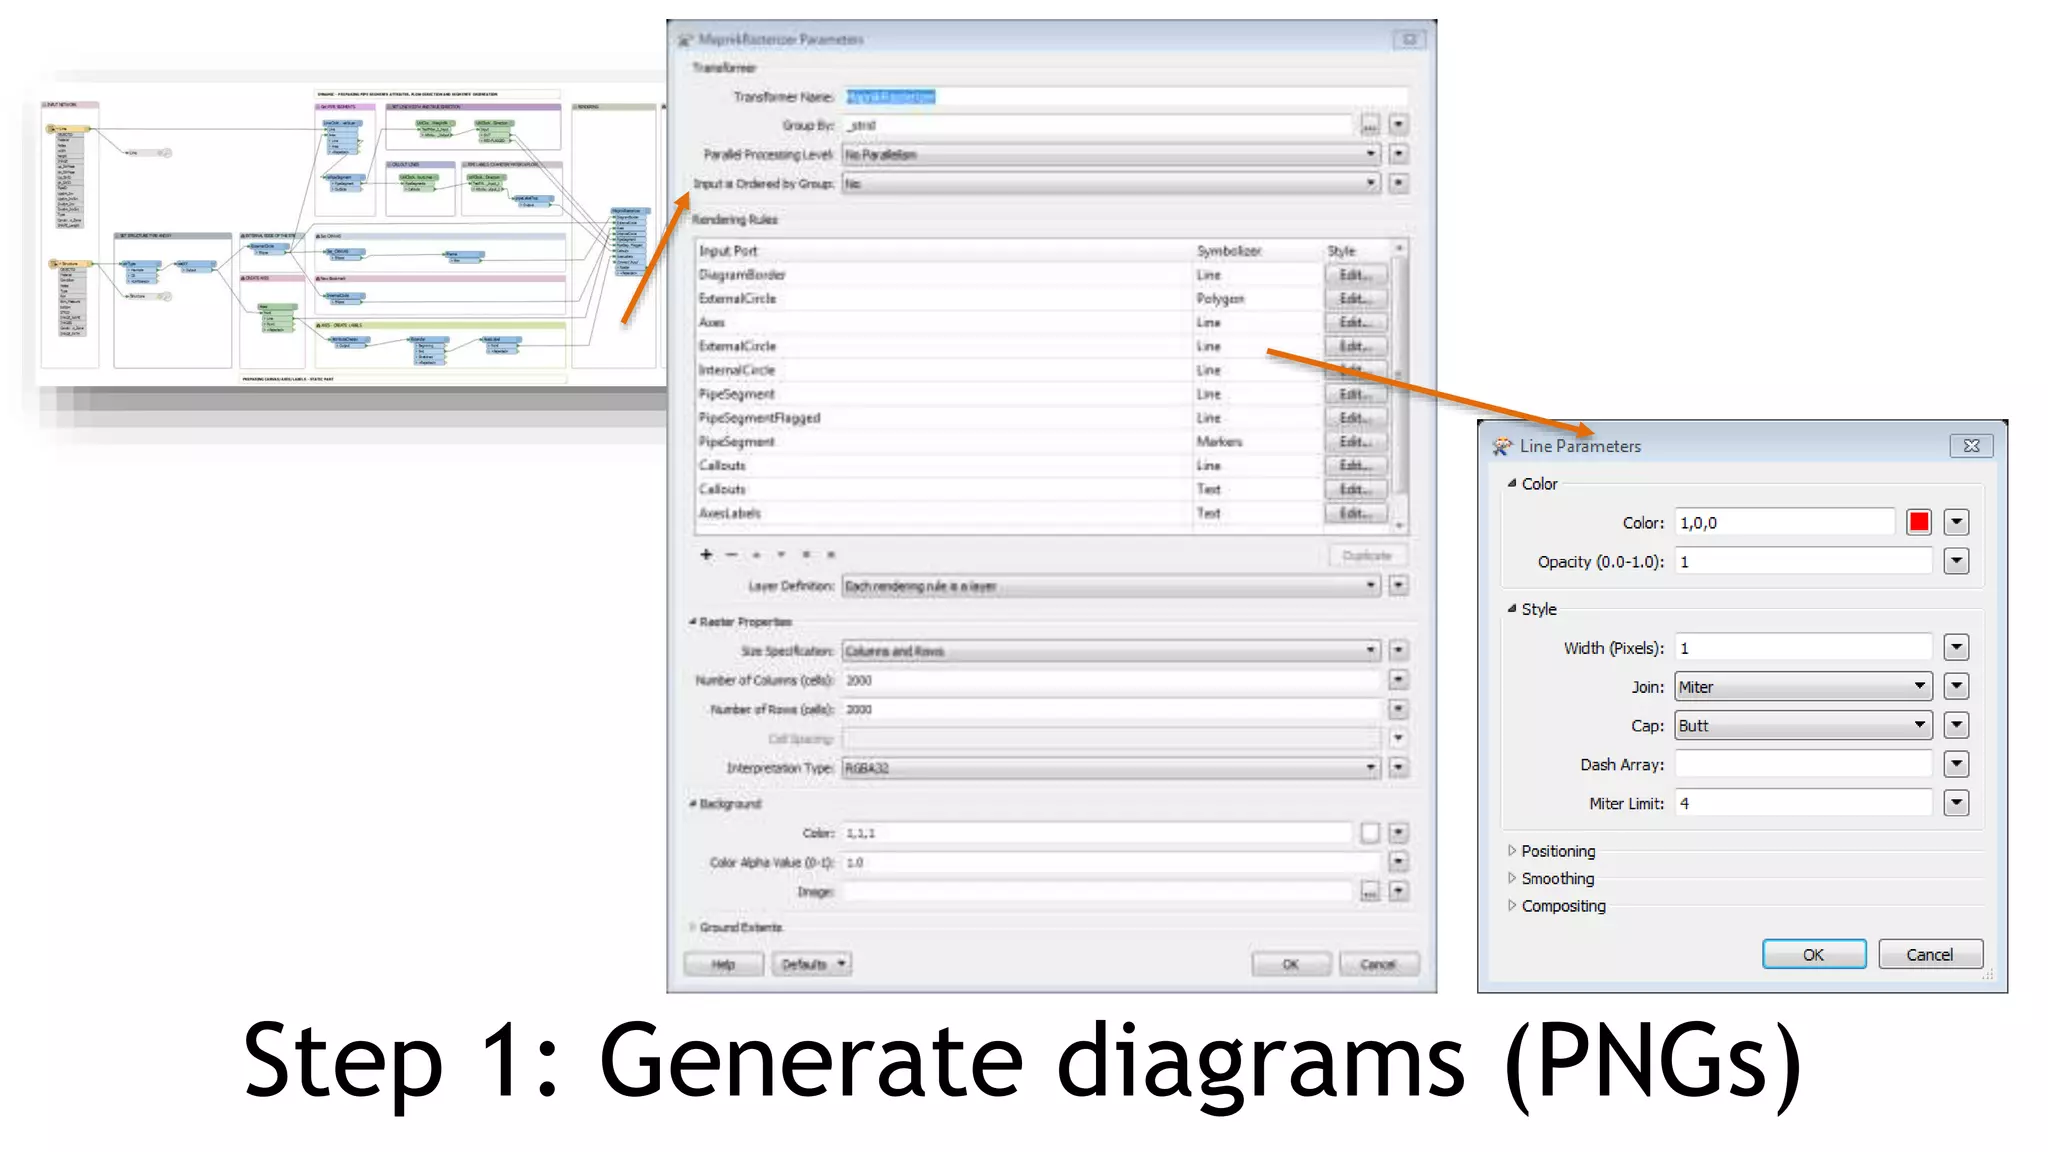Remove selected rendering rule with minus icon

click(x=731, y=554)
